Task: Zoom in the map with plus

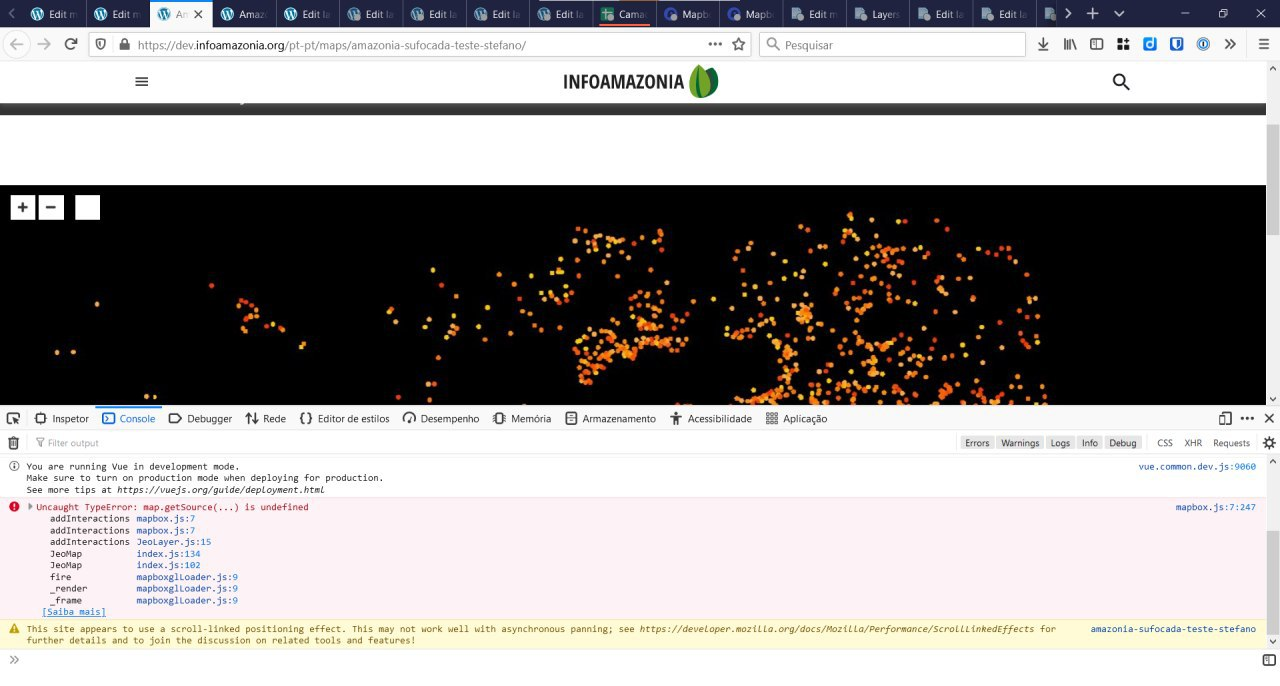Action: pos(23,207)
